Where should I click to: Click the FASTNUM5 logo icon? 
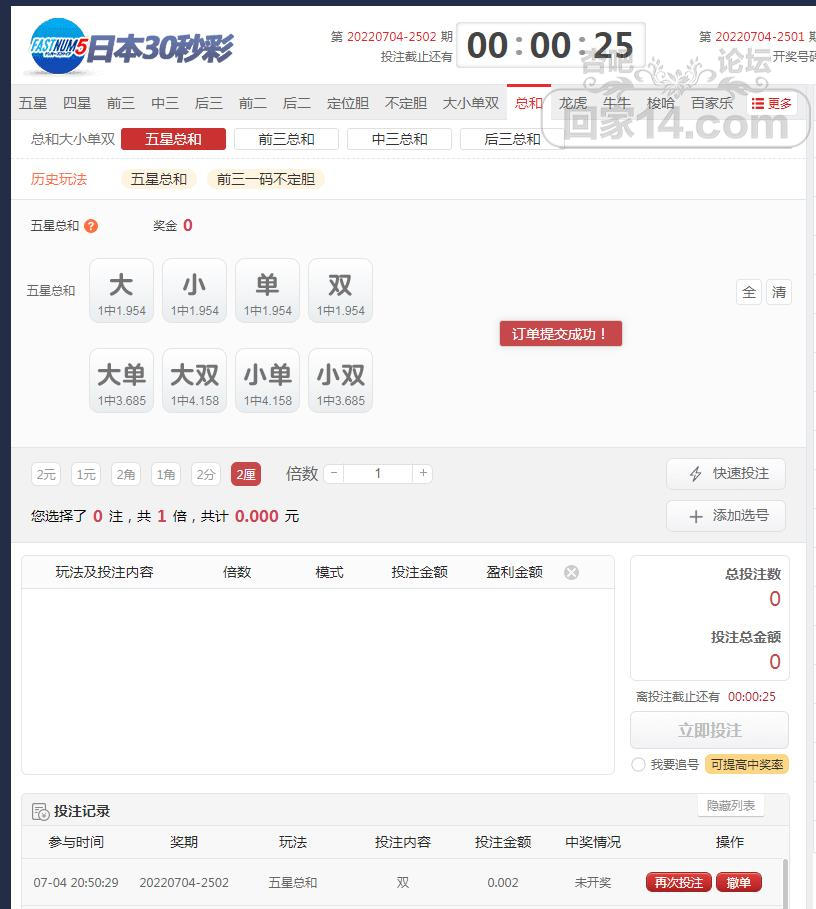tap(59, 46)
